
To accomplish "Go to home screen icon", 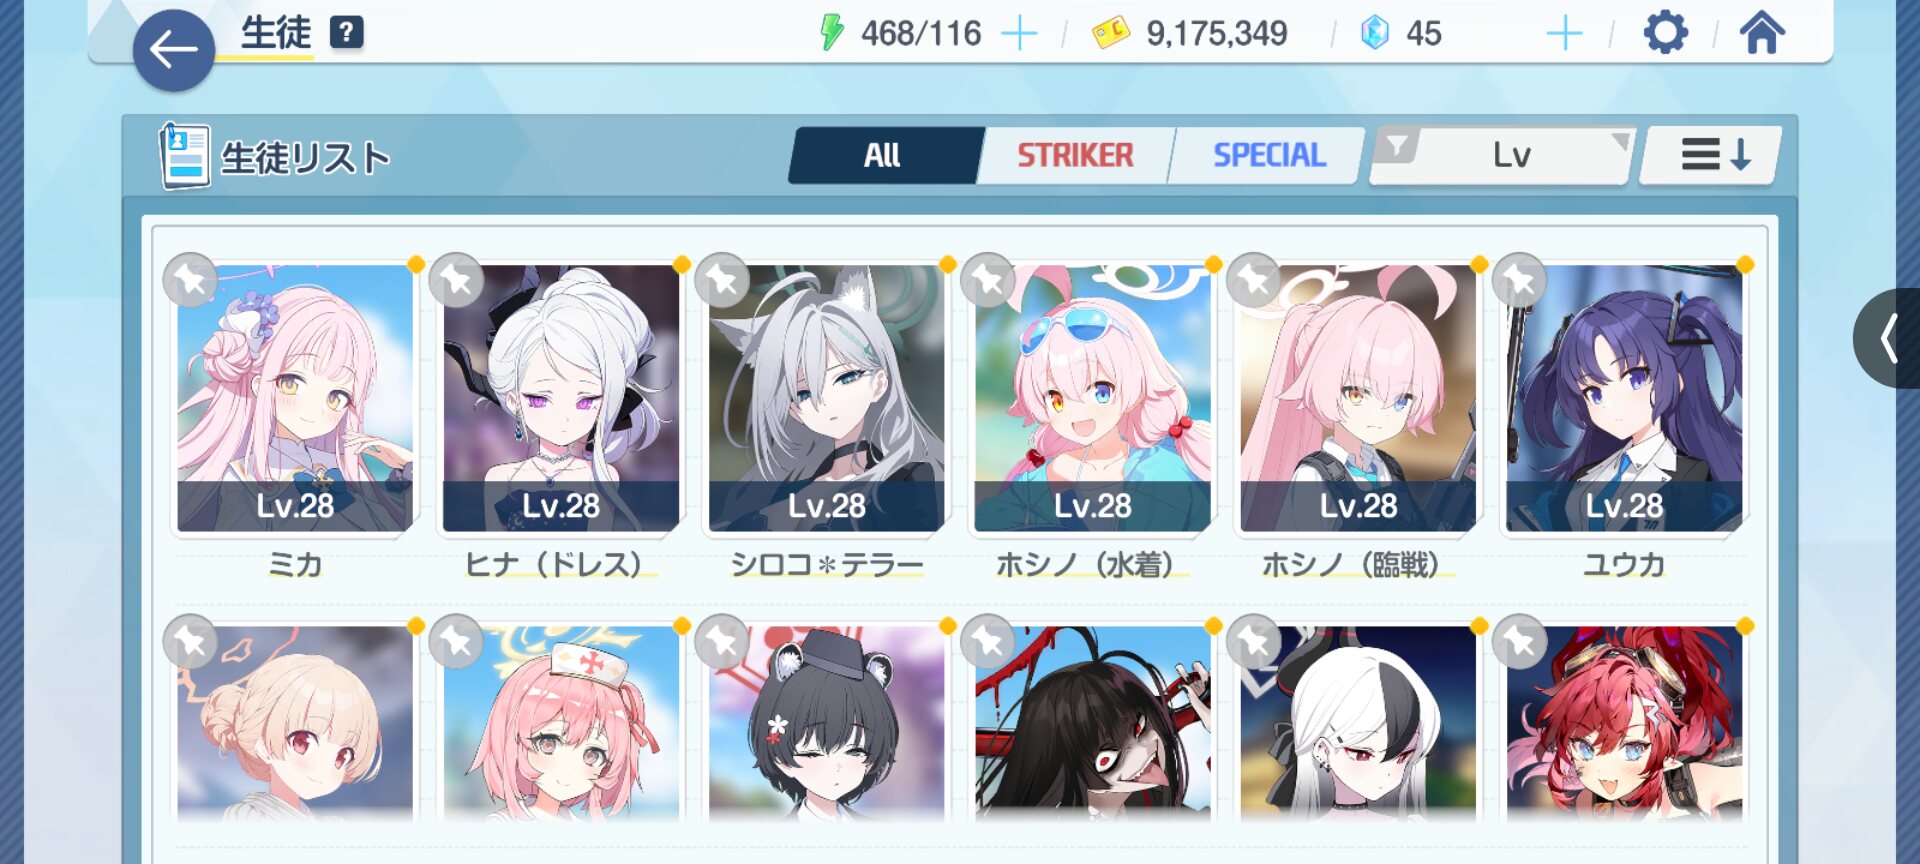I will point(1762,33).
